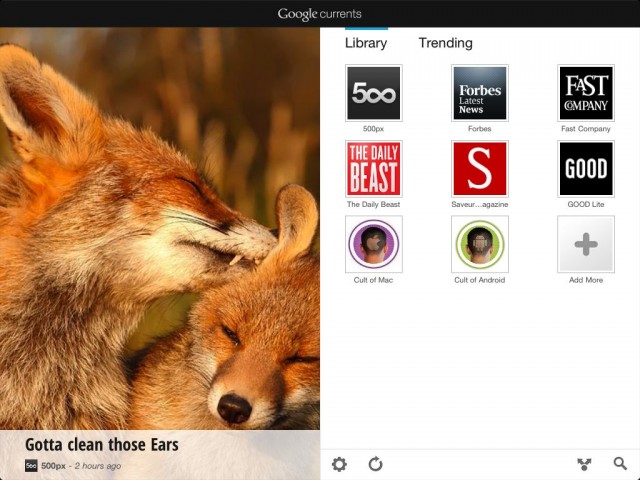Click the Google Currents title in header
Viewport: 640px width, 480px height.
(x=320, y=14)
